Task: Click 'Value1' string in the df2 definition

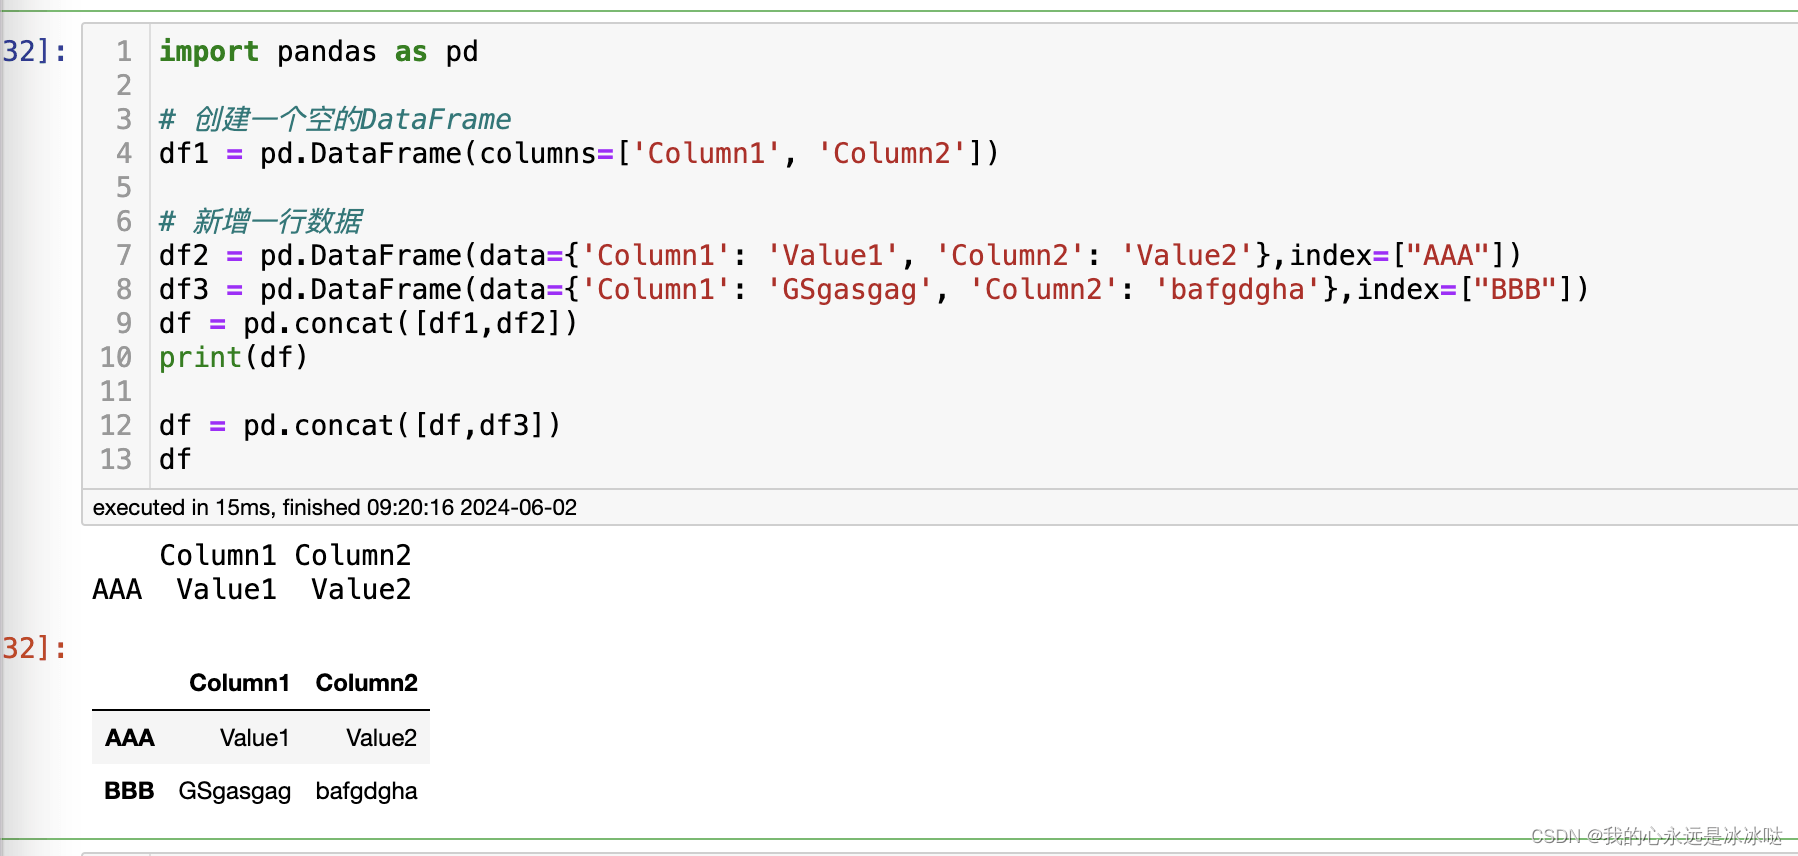Action: coord(833,256)
